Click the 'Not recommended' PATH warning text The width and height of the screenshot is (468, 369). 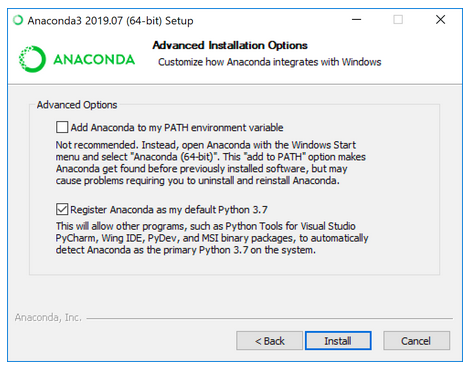(x=211, y=163)
